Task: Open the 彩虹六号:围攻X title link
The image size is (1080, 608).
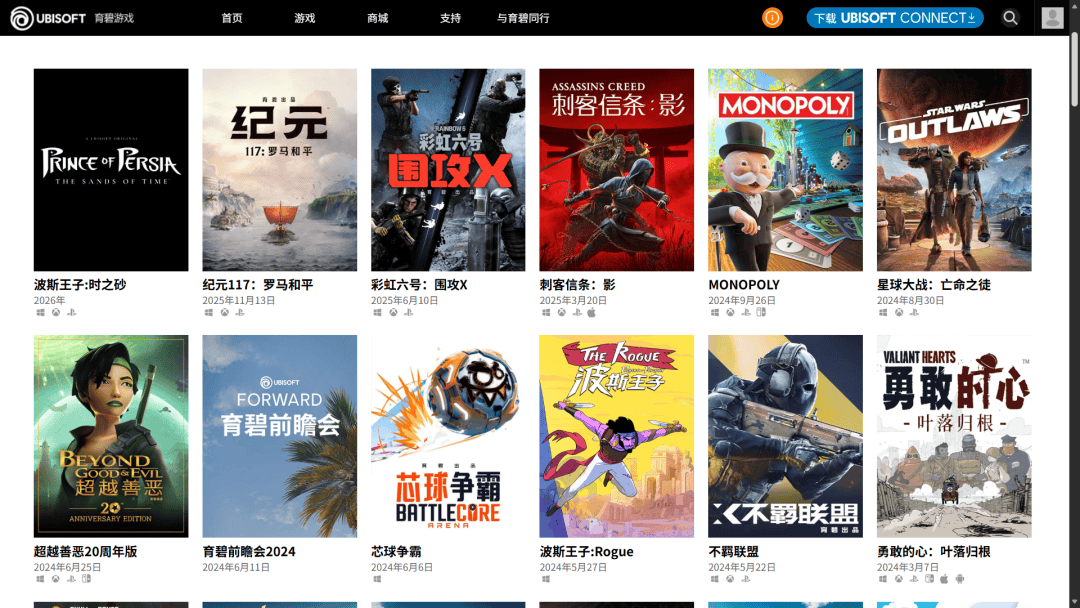Action: click(x=418, y=285)
